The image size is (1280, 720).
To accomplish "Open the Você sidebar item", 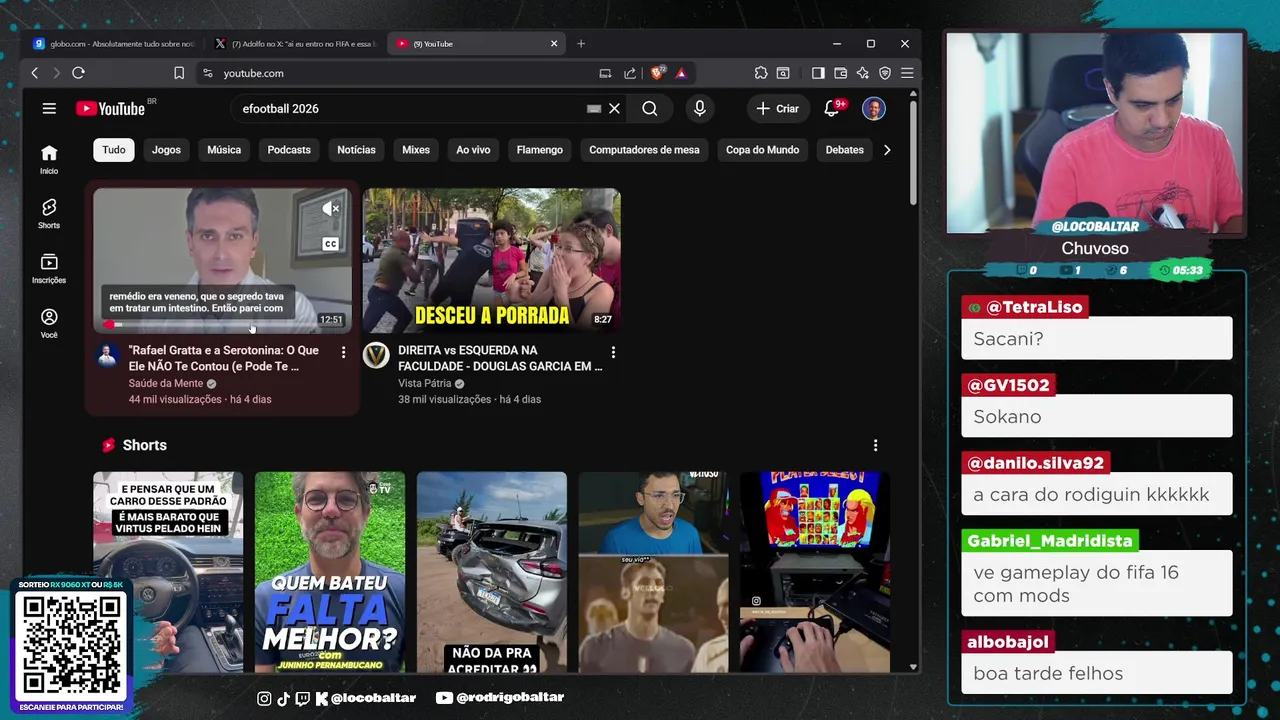I will pos(49,323).
